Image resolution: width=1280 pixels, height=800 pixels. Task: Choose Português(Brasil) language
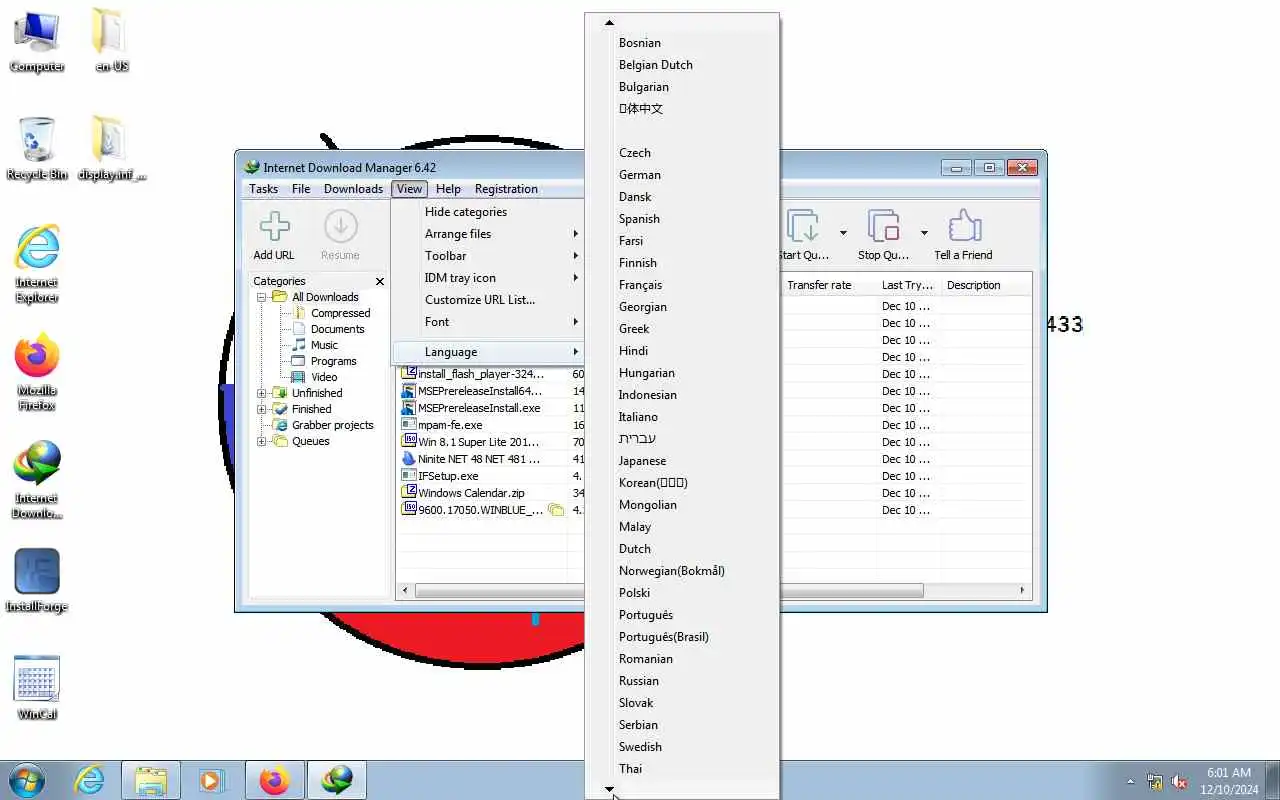click(682, 637)
